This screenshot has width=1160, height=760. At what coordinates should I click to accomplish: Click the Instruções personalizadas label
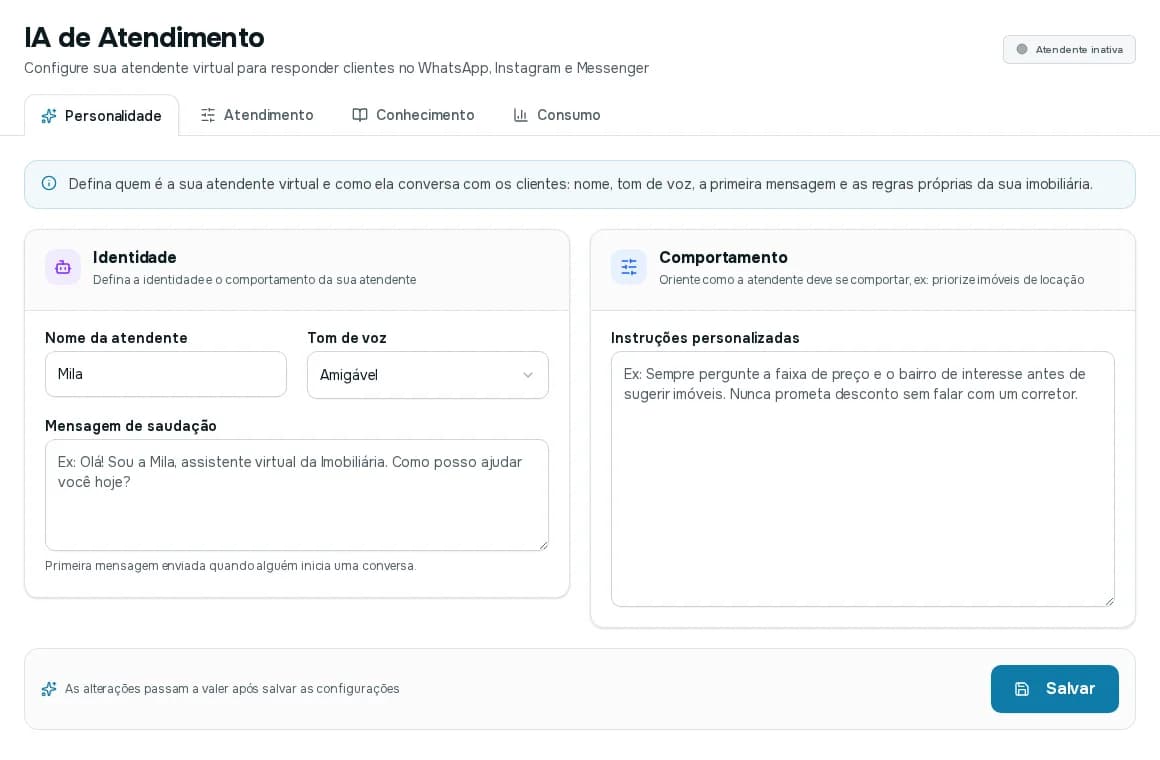tap(705, 338)
